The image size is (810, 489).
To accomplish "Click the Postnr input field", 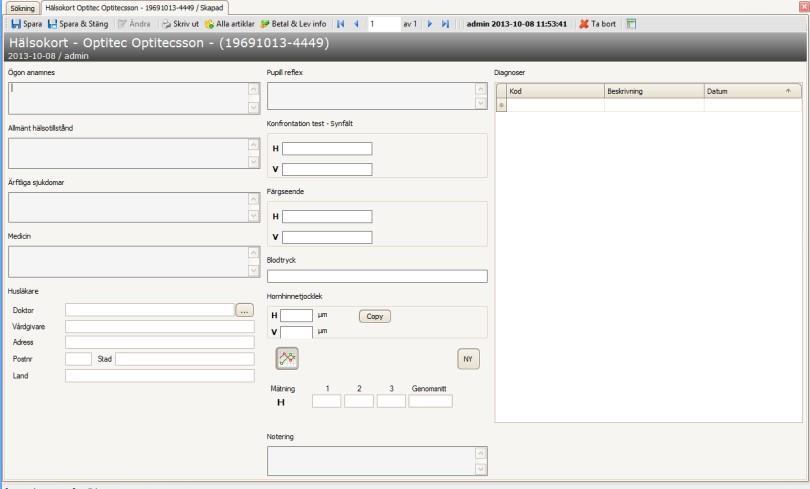I will tap(79, 359).
